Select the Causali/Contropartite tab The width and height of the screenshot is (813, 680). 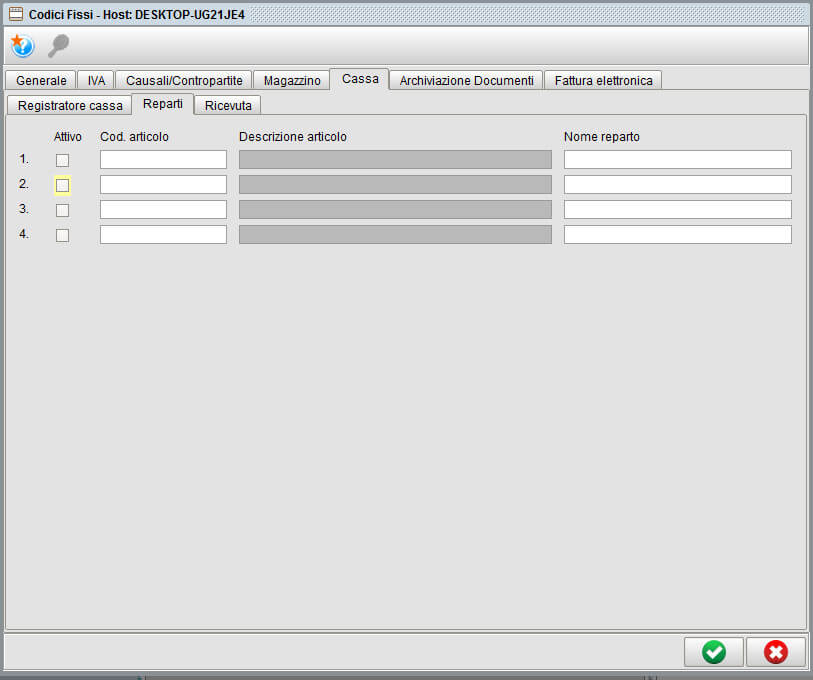184,80
